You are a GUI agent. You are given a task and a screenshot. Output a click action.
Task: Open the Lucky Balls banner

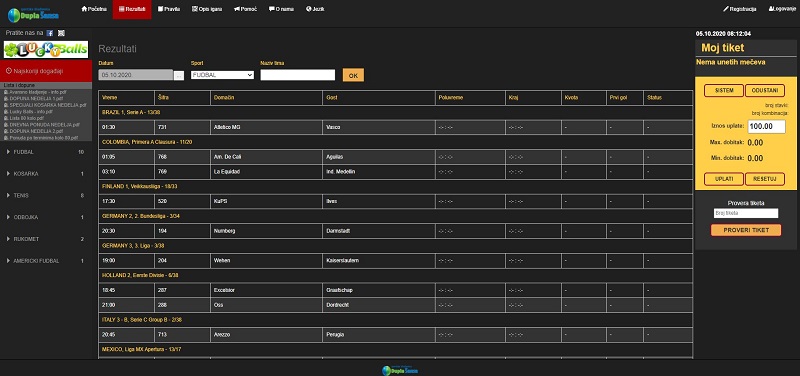(46, 49)
